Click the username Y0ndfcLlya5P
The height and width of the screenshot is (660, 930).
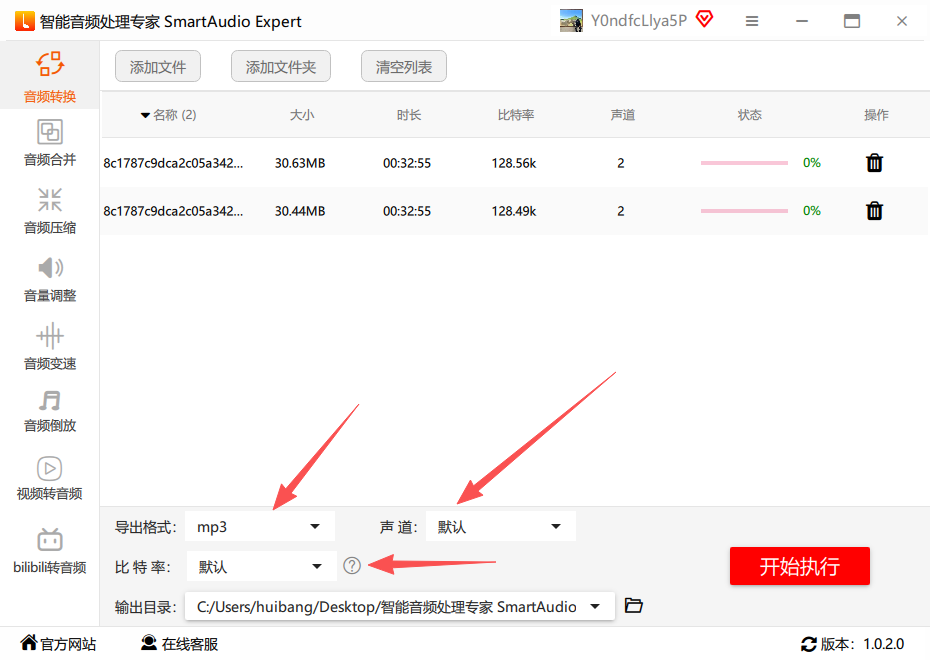tap(639, 21)
